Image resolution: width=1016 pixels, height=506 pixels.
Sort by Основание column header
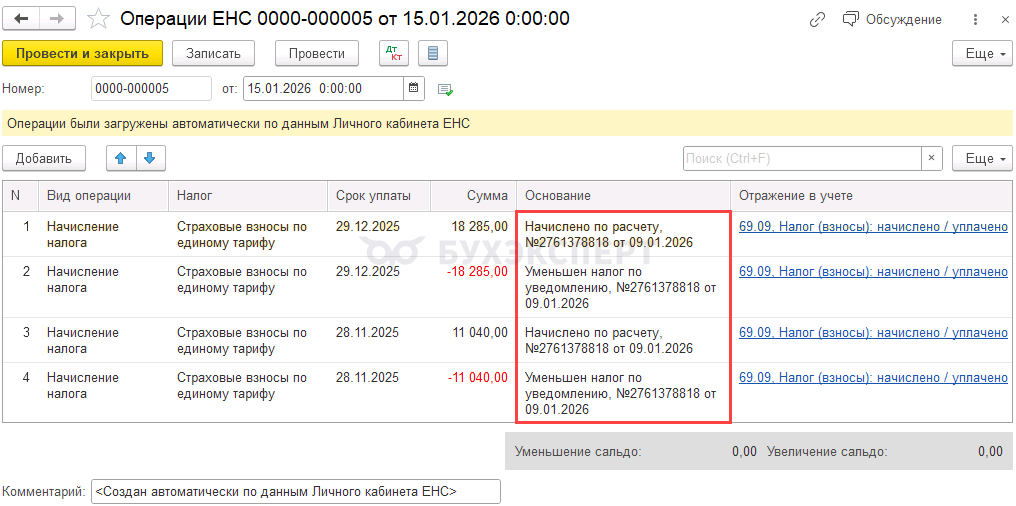623,196
